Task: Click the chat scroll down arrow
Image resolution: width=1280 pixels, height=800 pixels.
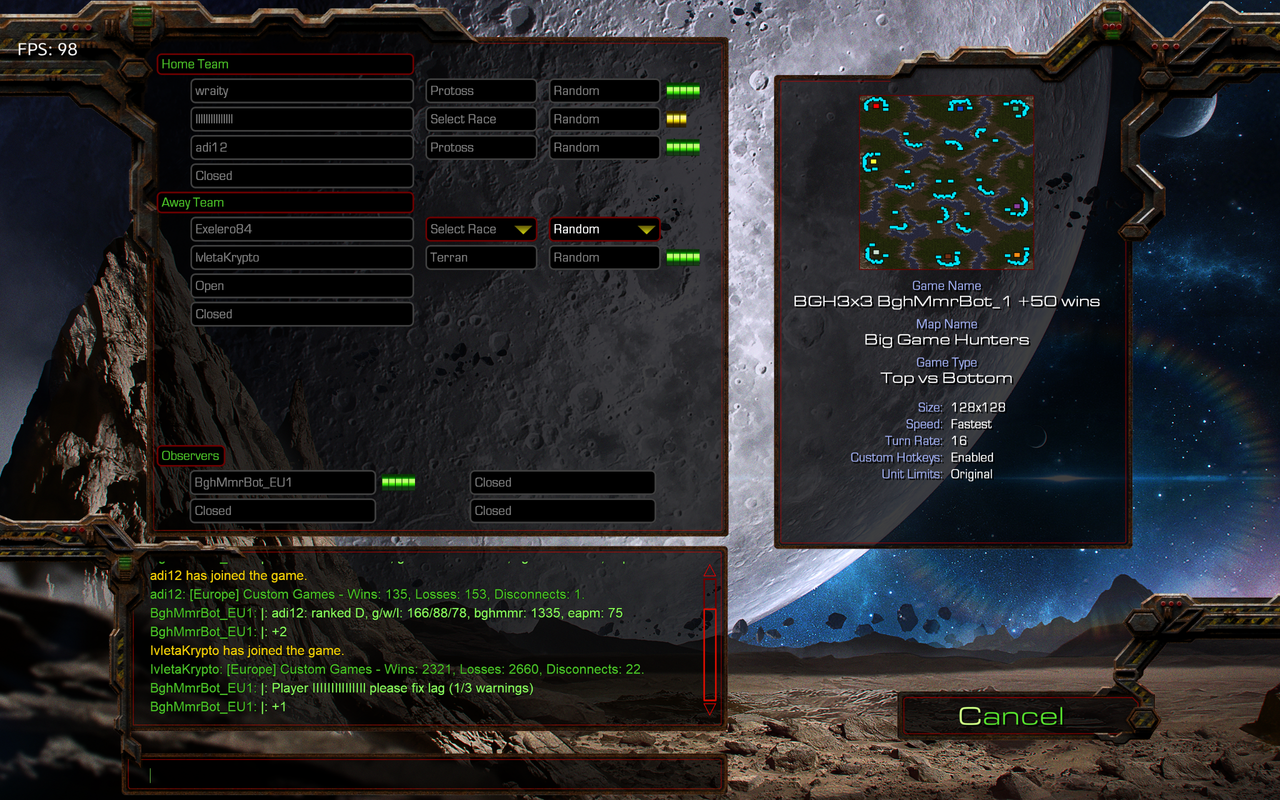Action: tap(710, 708)
